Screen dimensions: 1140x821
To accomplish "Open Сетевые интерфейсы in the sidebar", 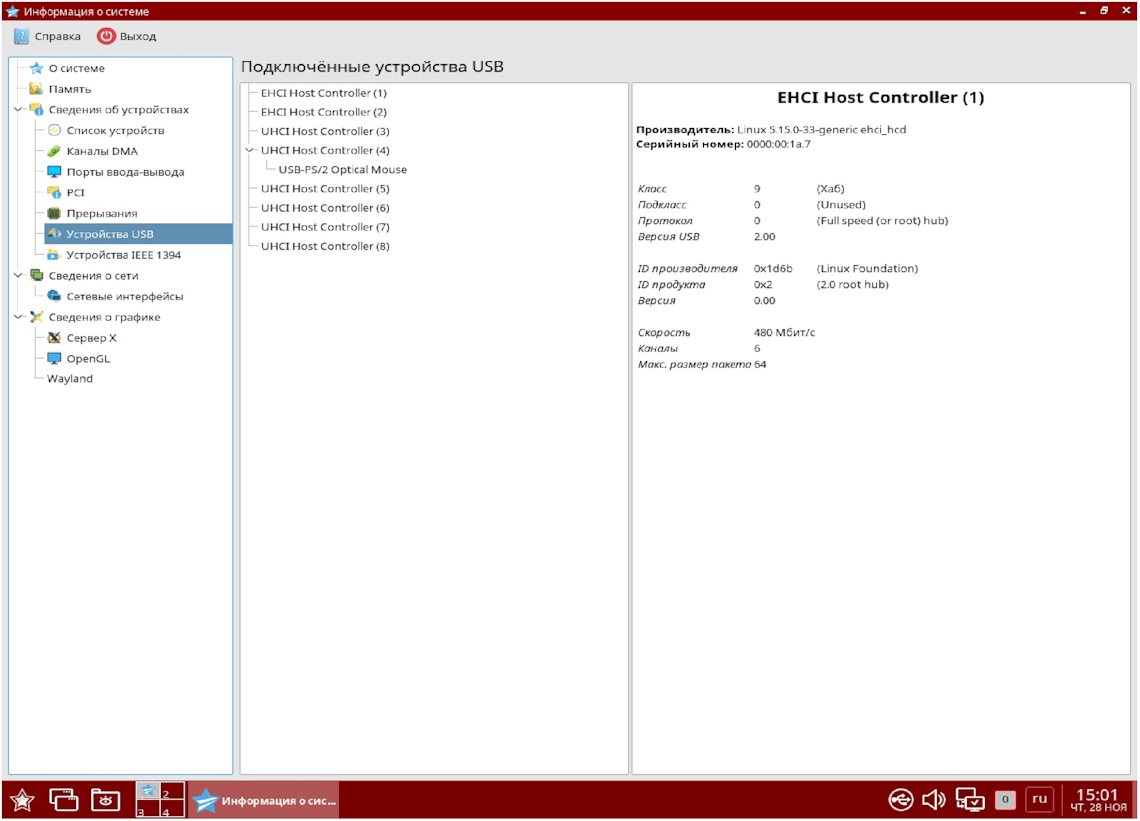I will (x=125, y=296).
